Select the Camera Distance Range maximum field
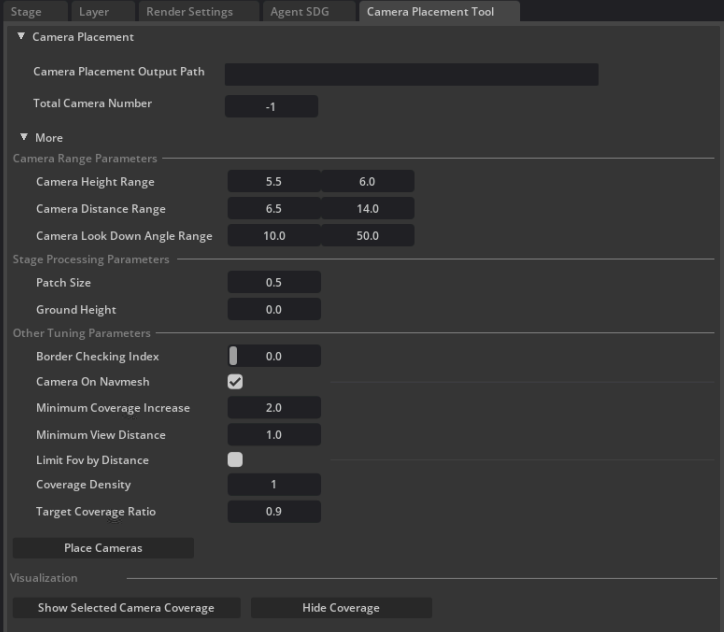724x632 pixels. (x=367, y=209)
